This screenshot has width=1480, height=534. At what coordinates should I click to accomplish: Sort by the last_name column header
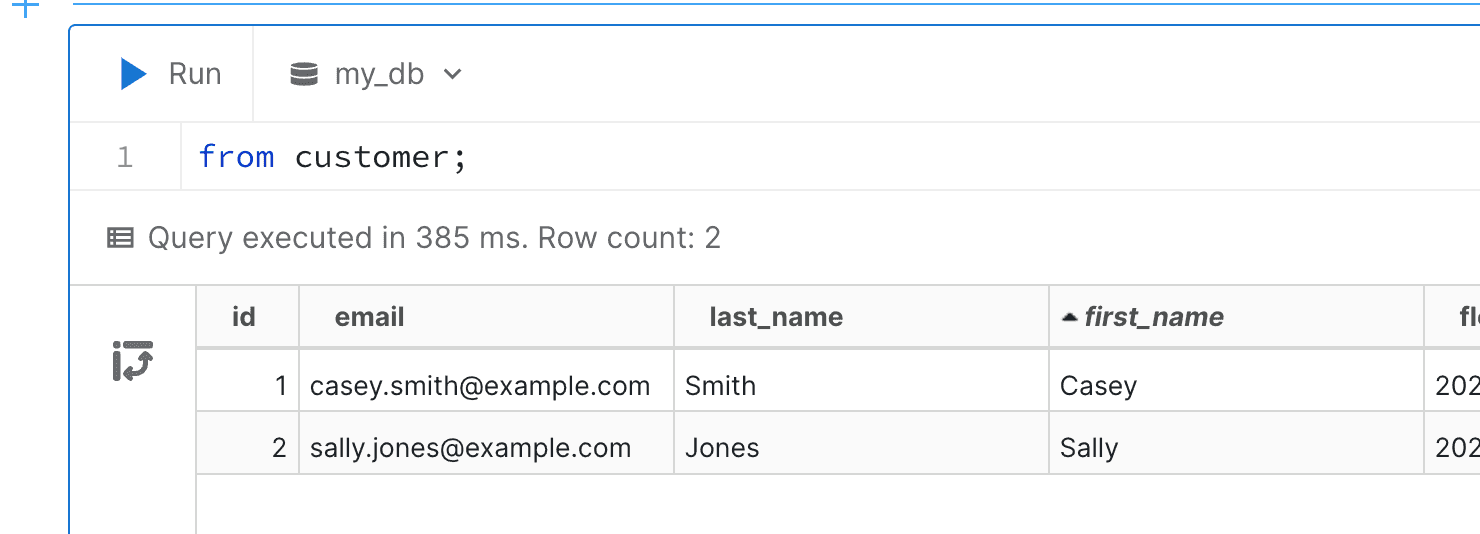point(776,317)
